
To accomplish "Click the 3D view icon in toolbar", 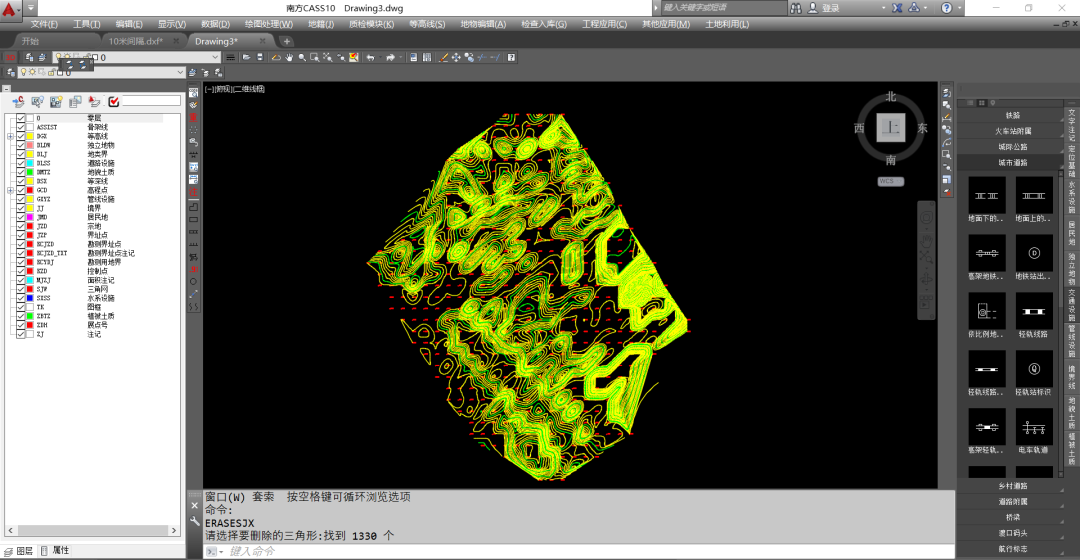I will point(11,58).
